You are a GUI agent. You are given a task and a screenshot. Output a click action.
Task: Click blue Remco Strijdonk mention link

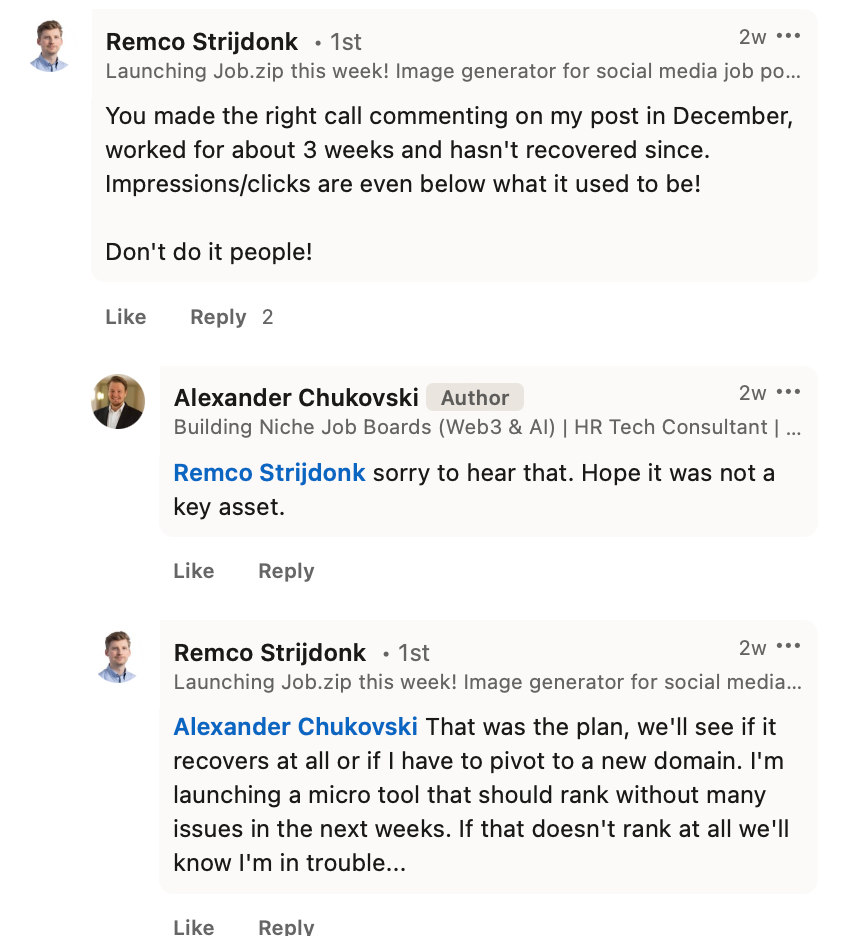point(270,473)
